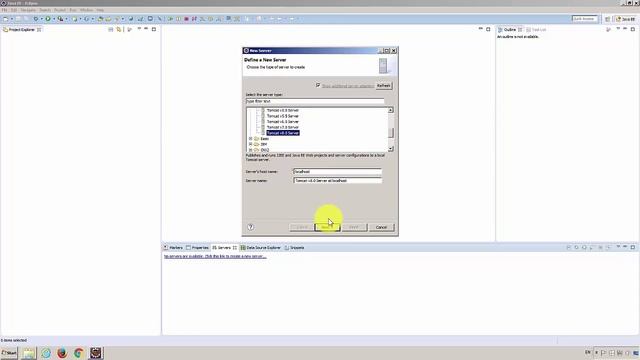Expand the IBM server folder

251,144
